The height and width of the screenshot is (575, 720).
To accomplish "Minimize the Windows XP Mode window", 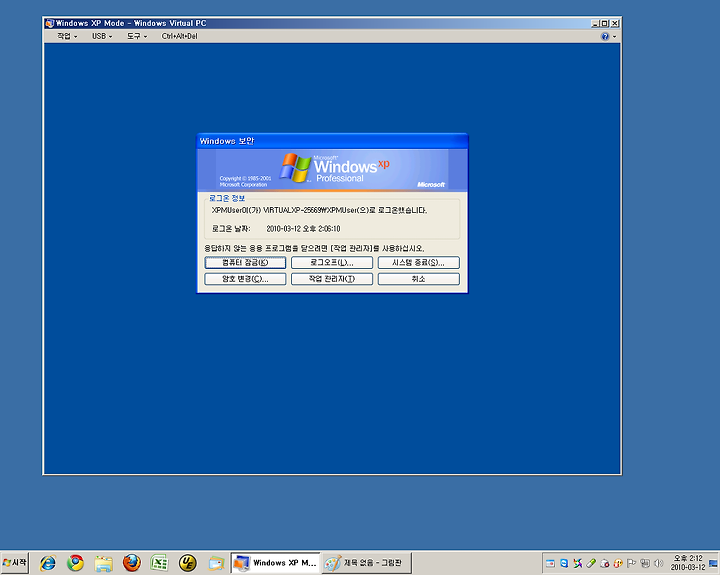I will click(595, 23).
